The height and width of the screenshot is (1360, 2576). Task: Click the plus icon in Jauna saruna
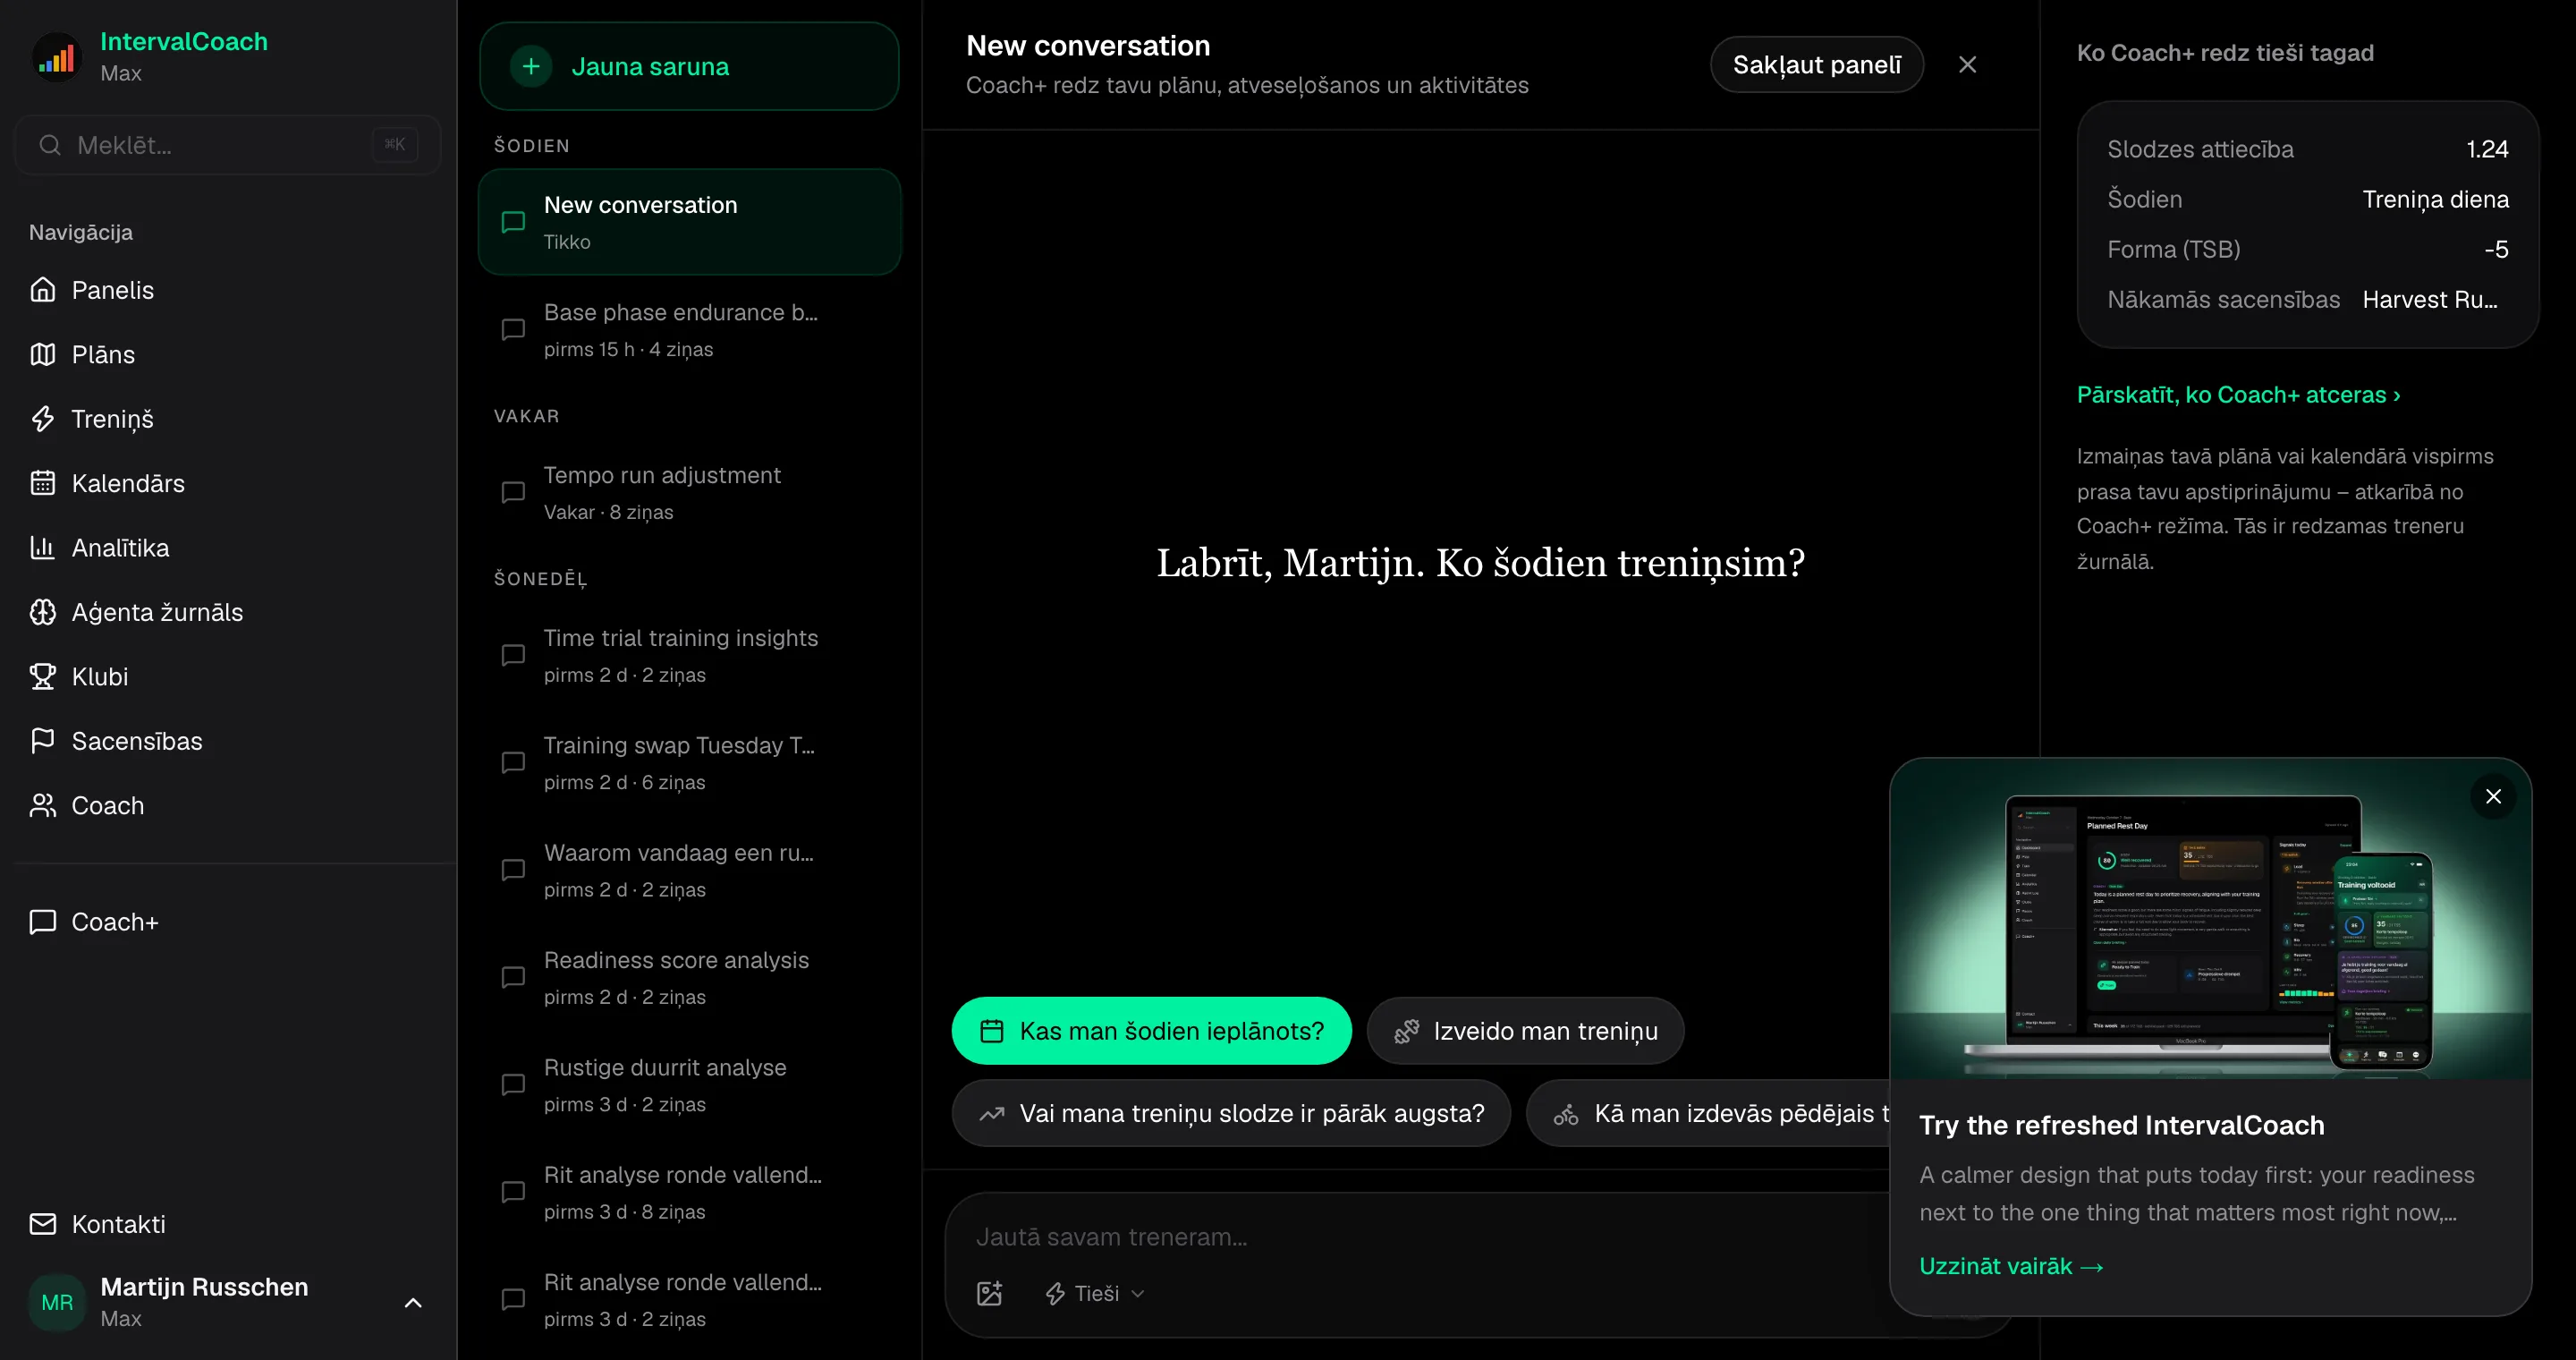point(531,66)
